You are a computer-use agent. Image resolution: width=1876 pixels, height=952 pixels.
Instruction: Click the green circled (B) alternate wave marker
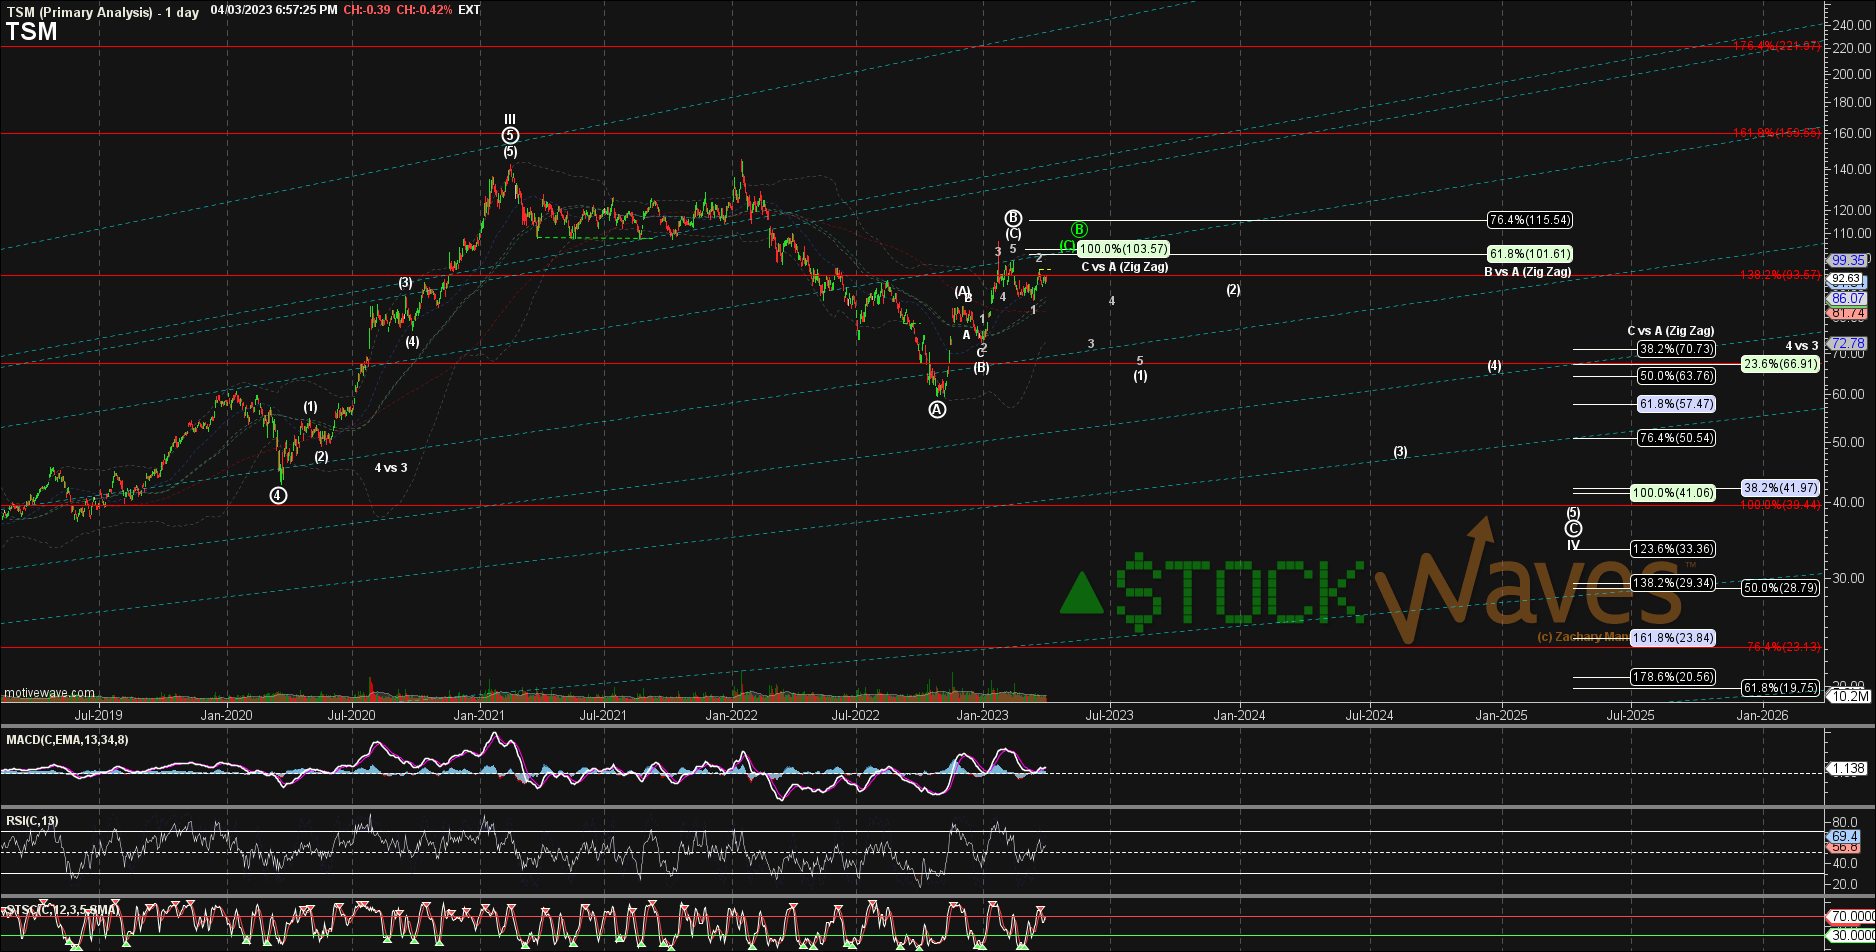(x=1079, y=229)
